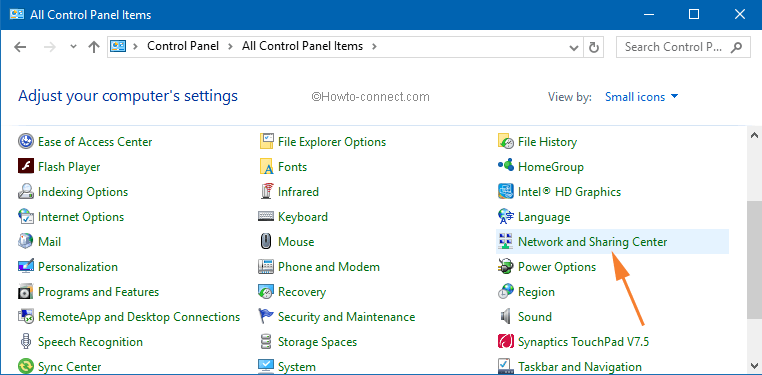This screenshot has width=762, height=375.
Task: Open the Indexing Options magnifier icon
Action: point(25,192)
